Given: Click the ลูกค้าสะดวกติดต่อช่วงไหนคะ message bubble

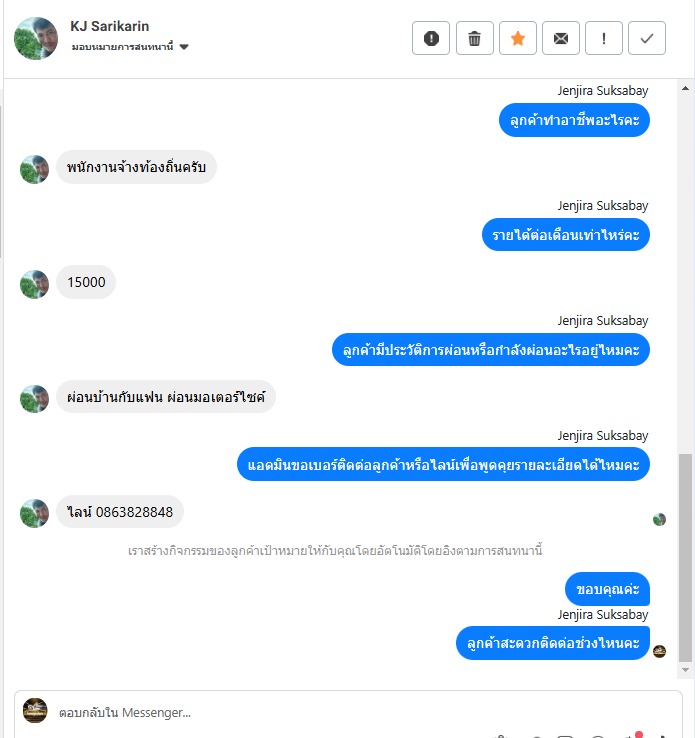Looking at the screenshot, I should click(553, 643).
